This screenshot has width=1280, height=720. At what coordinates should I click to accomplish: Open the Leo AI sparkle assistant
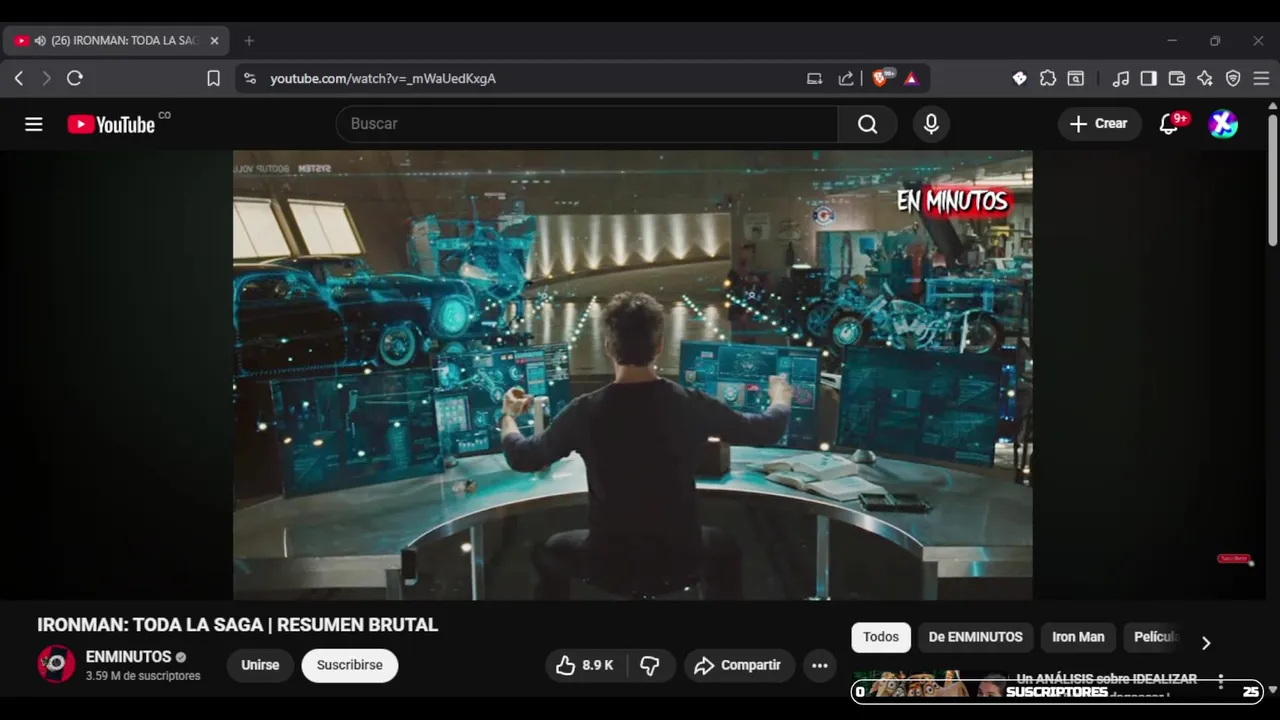(x=1205, y=78)
